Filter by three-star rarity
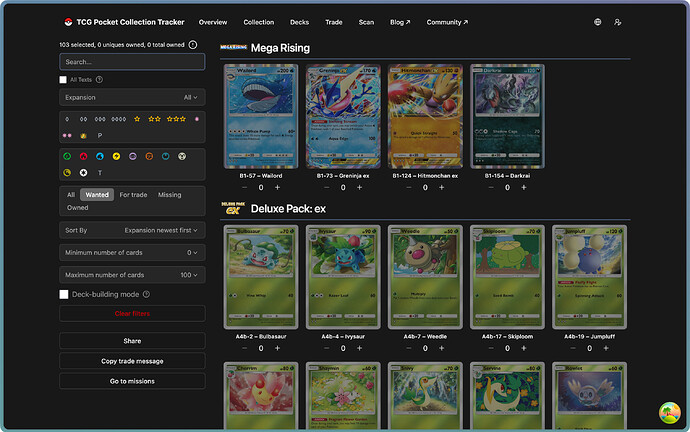This screenshot has height=432, width=690. pos(176,119)
